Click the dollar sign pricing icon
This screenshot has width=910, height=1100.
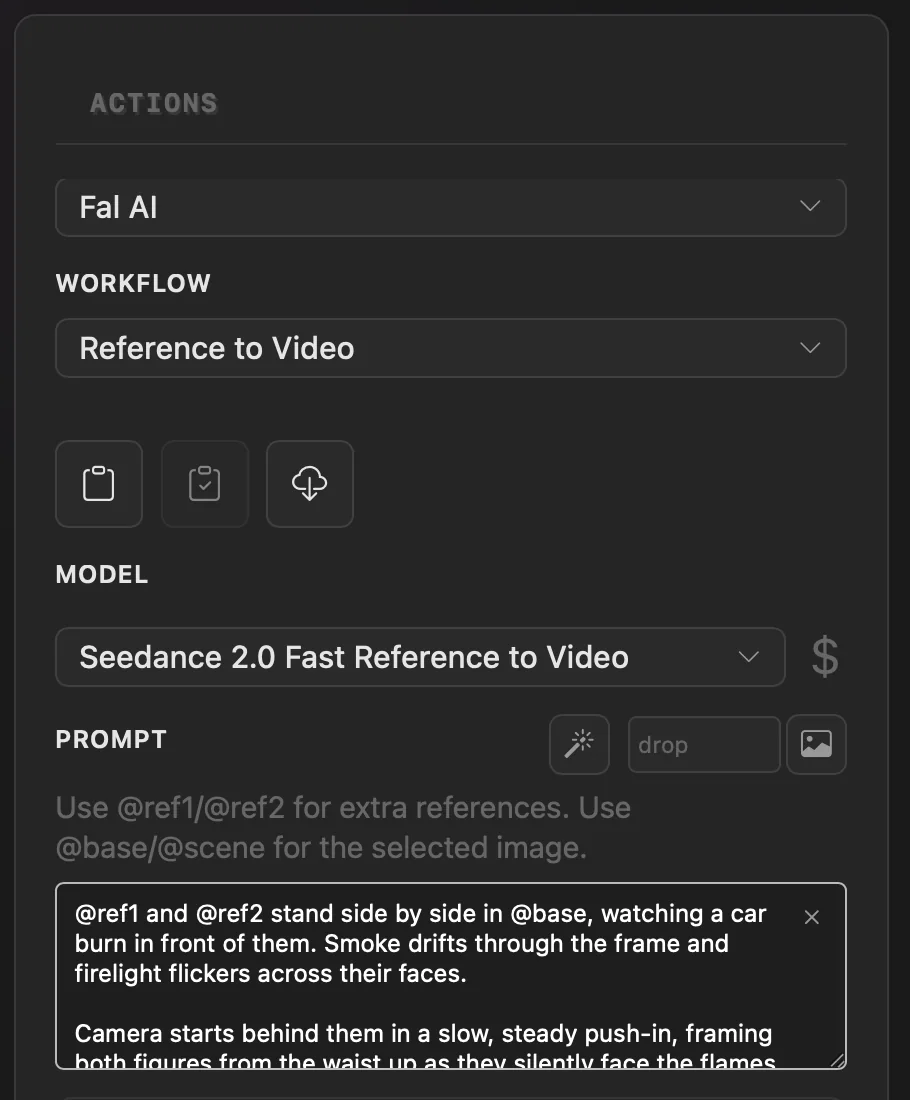[x=824, y=657]
